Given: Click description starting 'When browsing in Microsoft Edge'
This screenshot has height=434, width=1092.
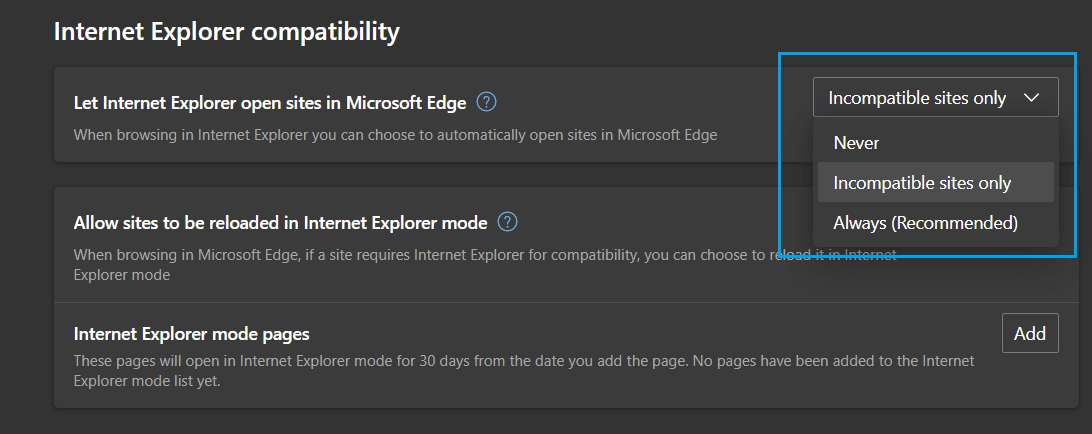Looking at the screenshot, I should pyautogui.click(x=485, y=265).
